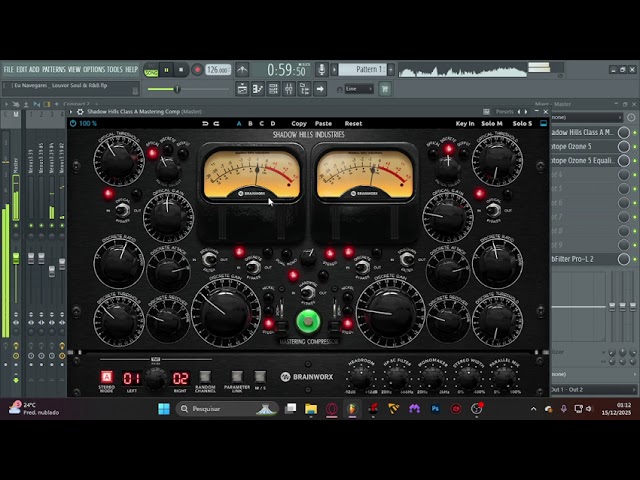Click the plugin undo arrow

(x=205, y=123)
